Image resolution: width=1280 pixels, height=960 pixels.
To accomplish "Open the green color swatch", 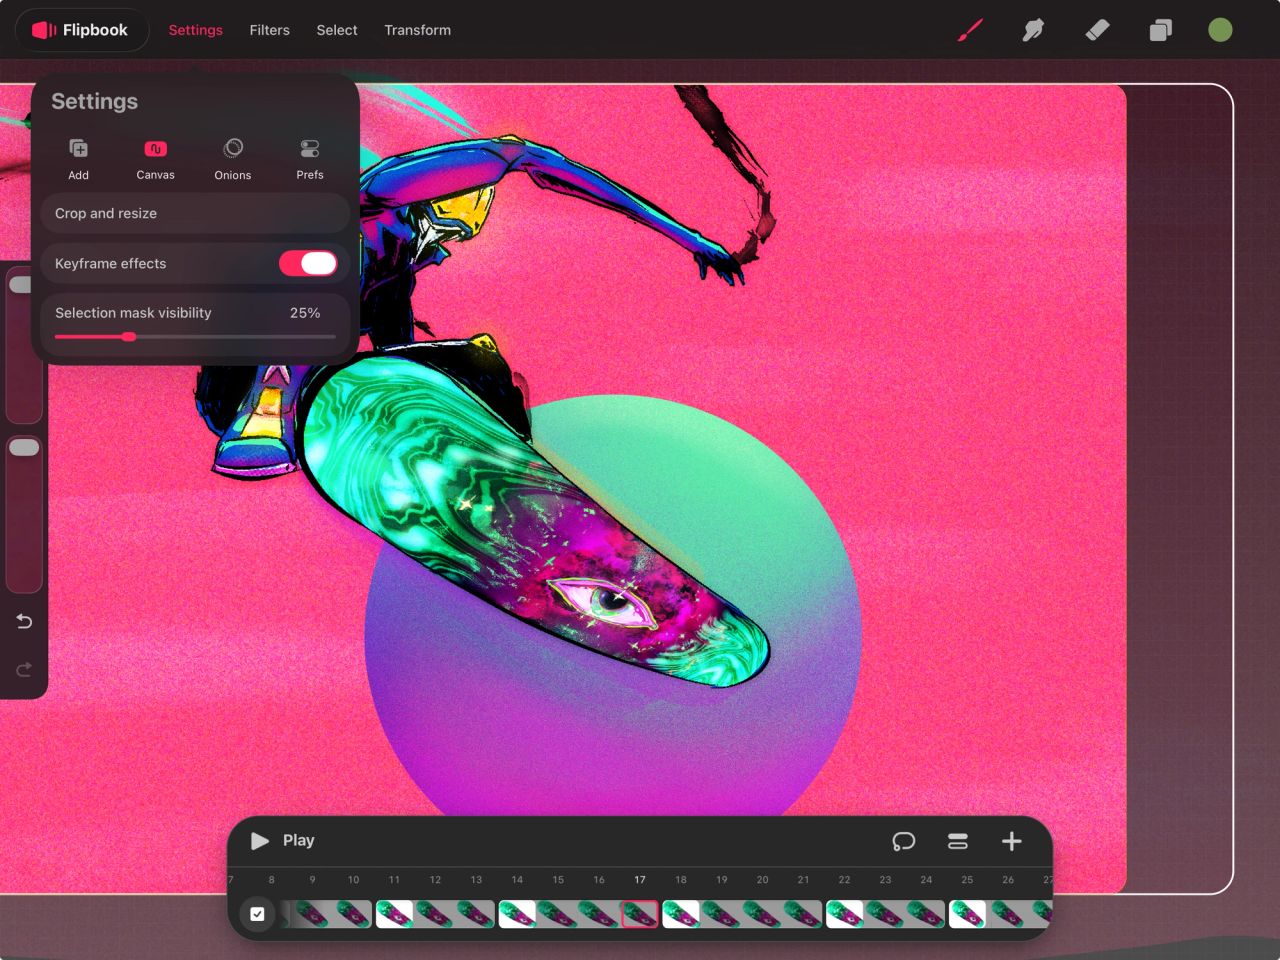I will point(1220,29).
